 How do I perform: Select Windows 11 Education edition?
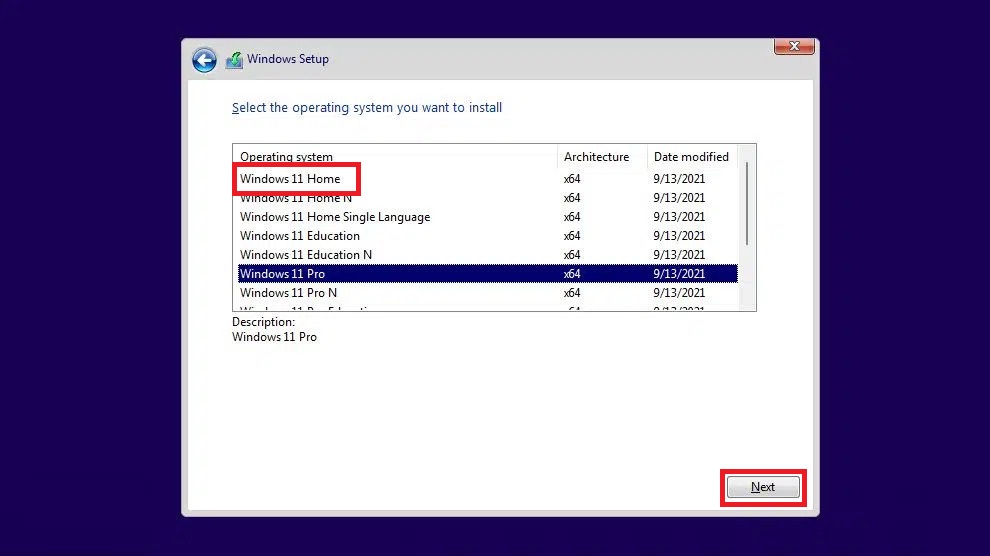click(x=487, y=235)
